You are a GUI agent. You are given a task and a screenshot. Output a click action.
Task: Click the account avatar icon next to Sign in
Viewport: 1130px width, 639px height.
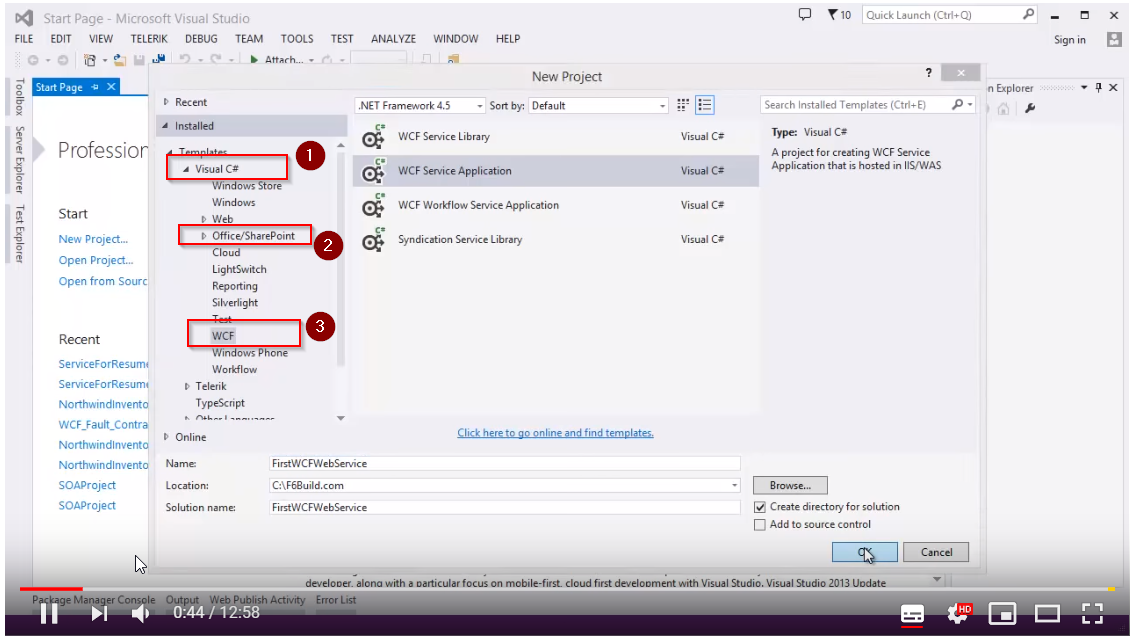point(1114,40)
